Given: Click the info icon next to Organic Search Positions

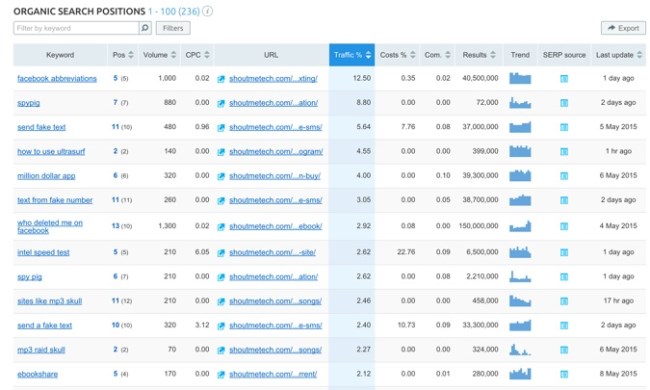Looking at the screenshot, I should click(208, 11).
